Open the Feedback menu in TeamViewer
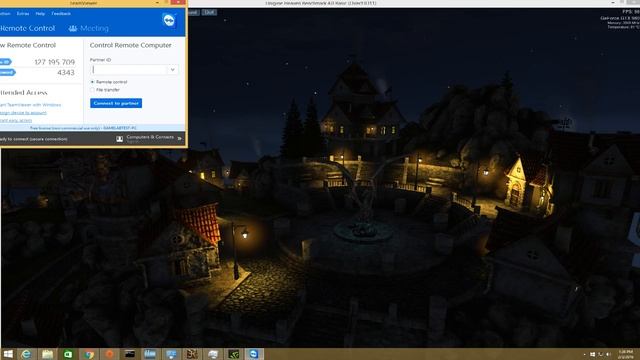This screenshot has height=360, width=640. tap(61, 13)
